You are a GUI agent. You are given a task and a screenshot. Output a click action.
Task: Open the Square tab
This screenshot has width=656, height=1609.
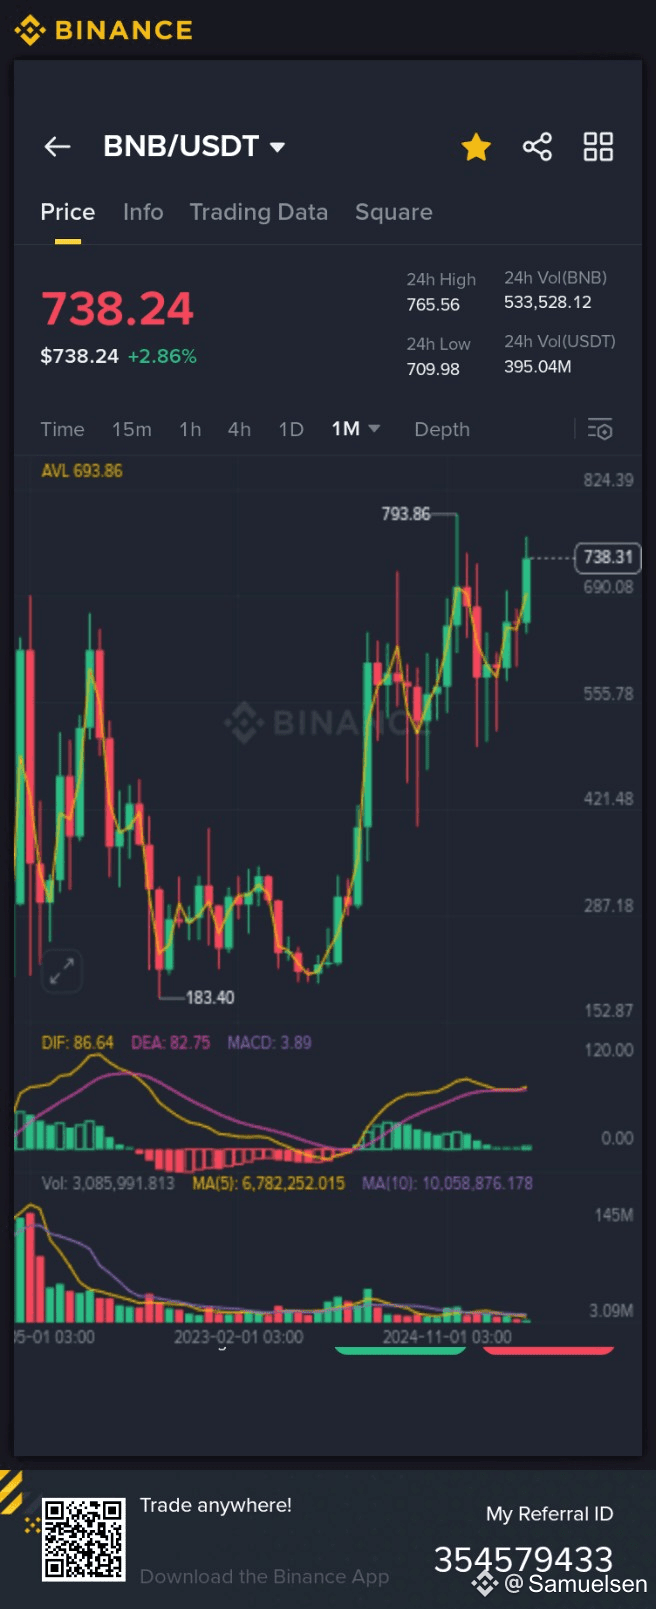pyautogui.click(x=394, y=212)
